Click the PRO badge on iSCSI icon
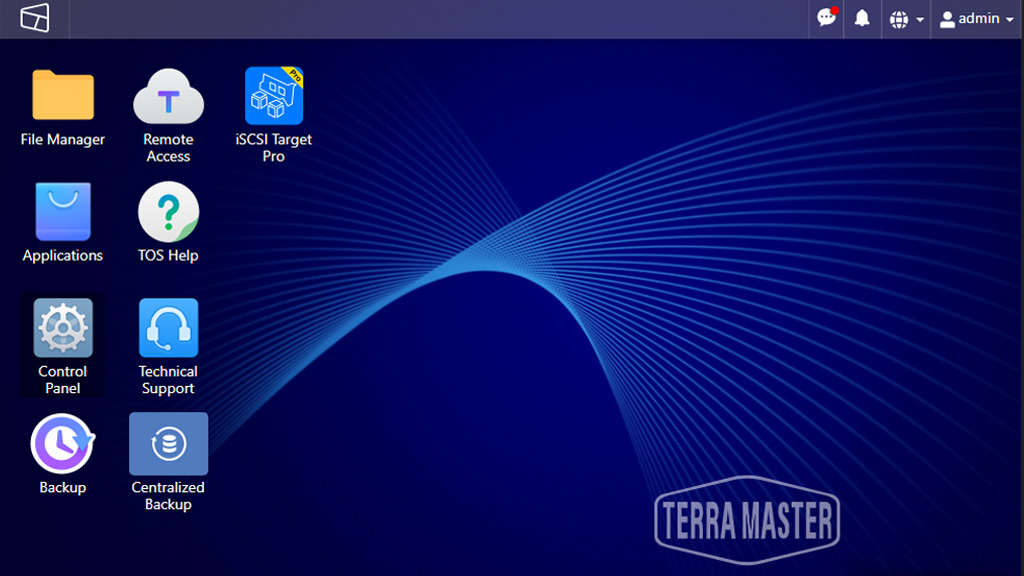Screen dimensions: 1024x576 click(x=294, y=75)
